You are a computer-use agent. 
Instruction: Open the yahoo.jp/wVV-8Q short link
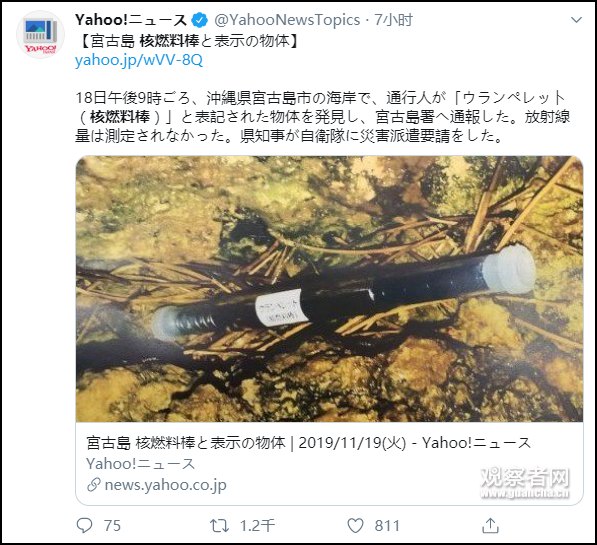[x=139, y=61]
